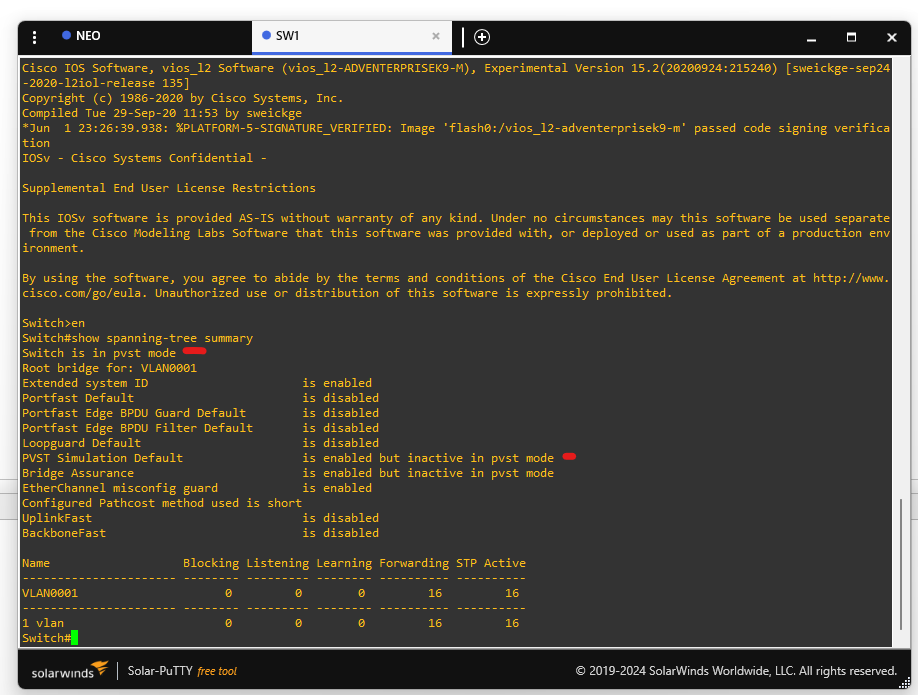
Task: Click the 'UplinkFast' row
Action: coord(200,518)
